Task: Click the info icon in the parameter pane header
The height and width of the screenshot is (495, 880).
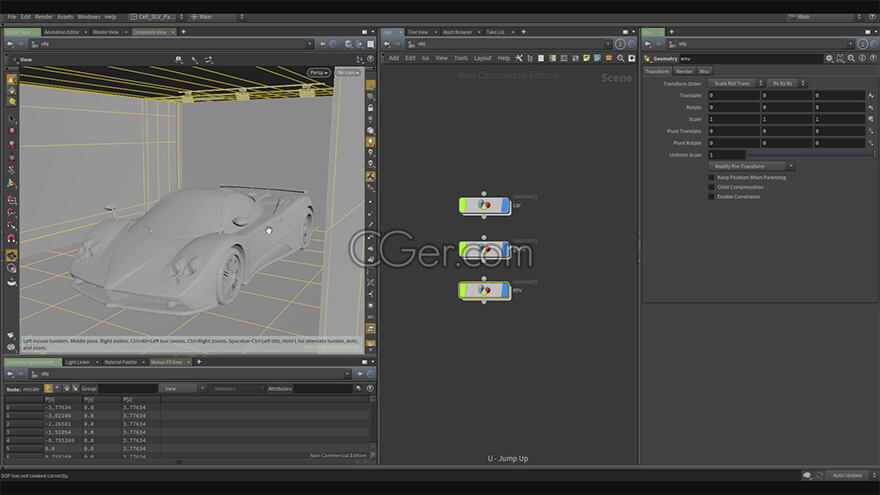Action: pyautogui.click(x=863, y=58)
